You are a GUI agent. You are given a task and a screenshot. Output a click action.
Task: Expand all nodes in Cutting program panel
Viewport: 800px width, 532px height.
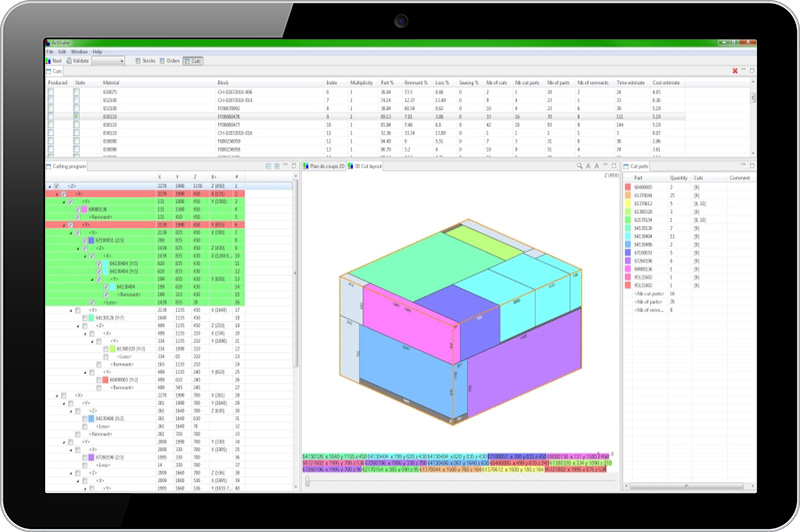click(x=277, y=166)
